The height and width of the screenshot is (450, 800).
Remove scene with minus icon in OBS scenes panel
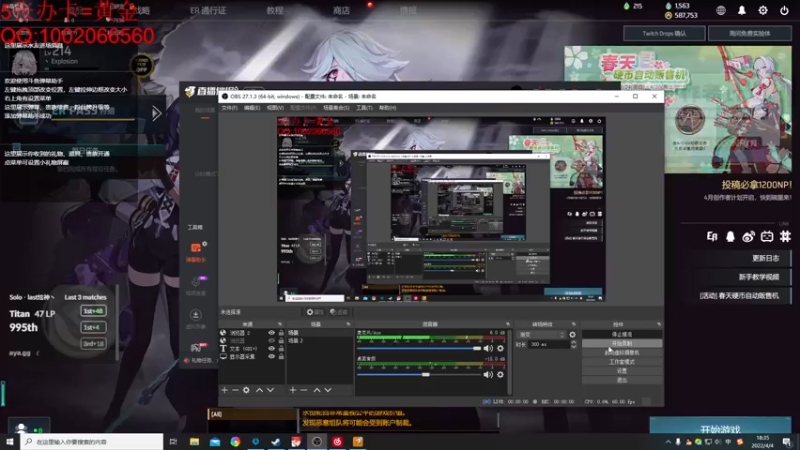click(304, 390)
